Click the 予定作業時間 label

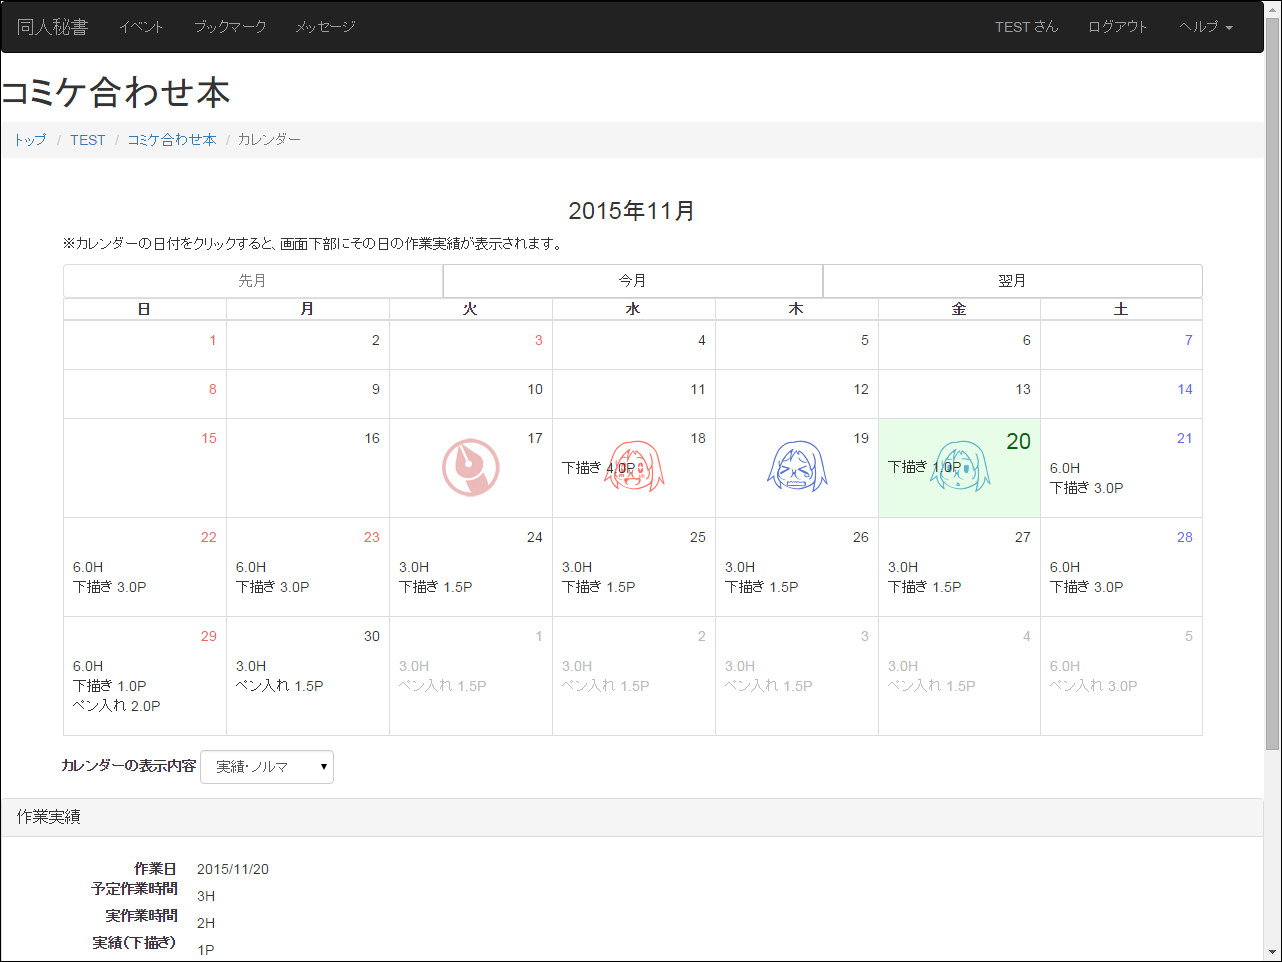pyautogui.click(x=134, y=889)
